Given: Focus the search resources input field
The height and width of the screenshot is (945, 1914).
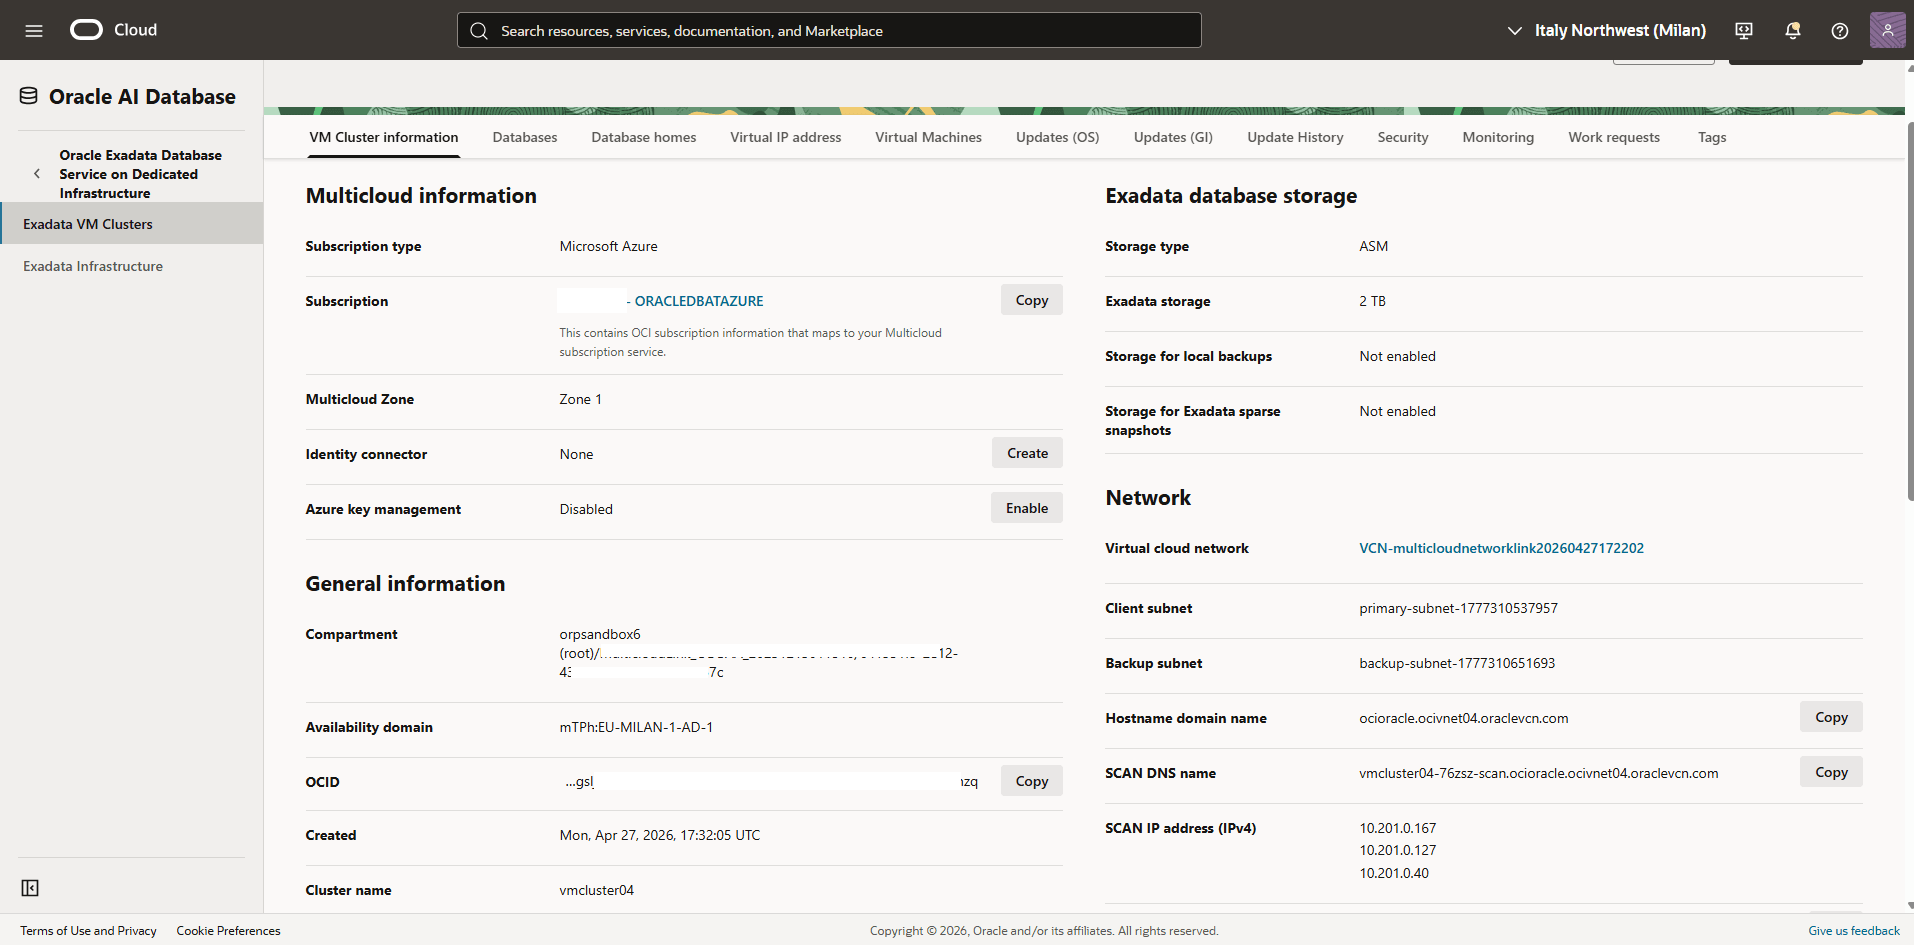Looking at the screenshot, I should pos(829,30).
